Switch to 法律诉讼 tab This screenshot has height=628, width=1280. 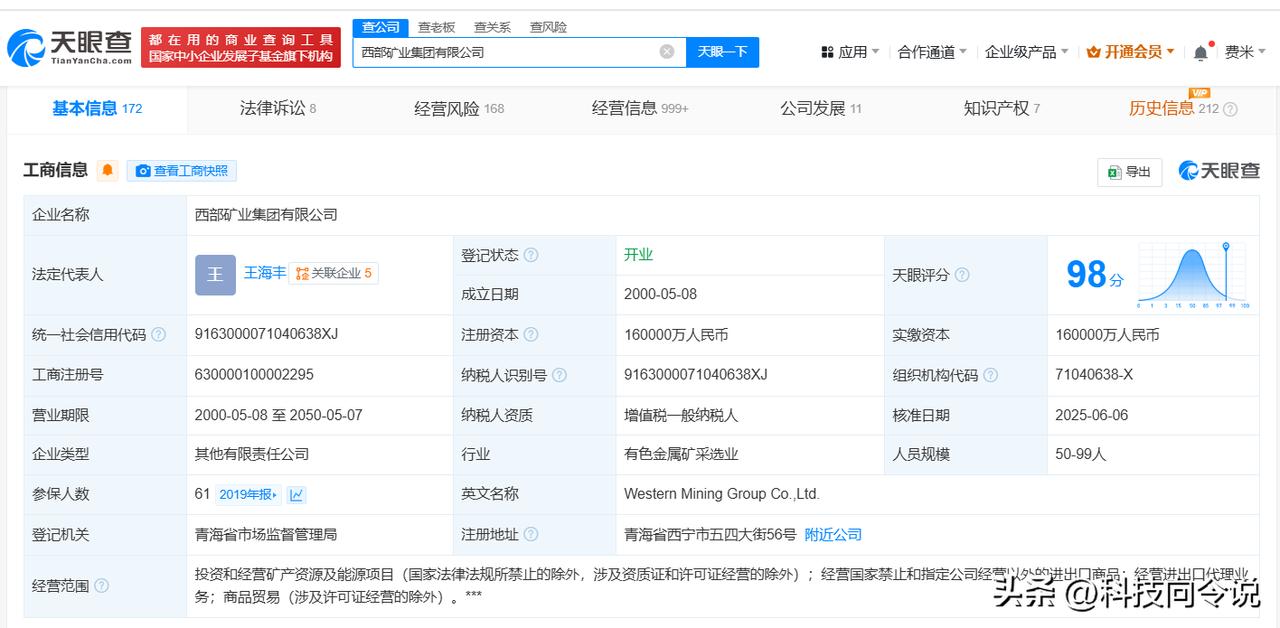coord(278,108)
